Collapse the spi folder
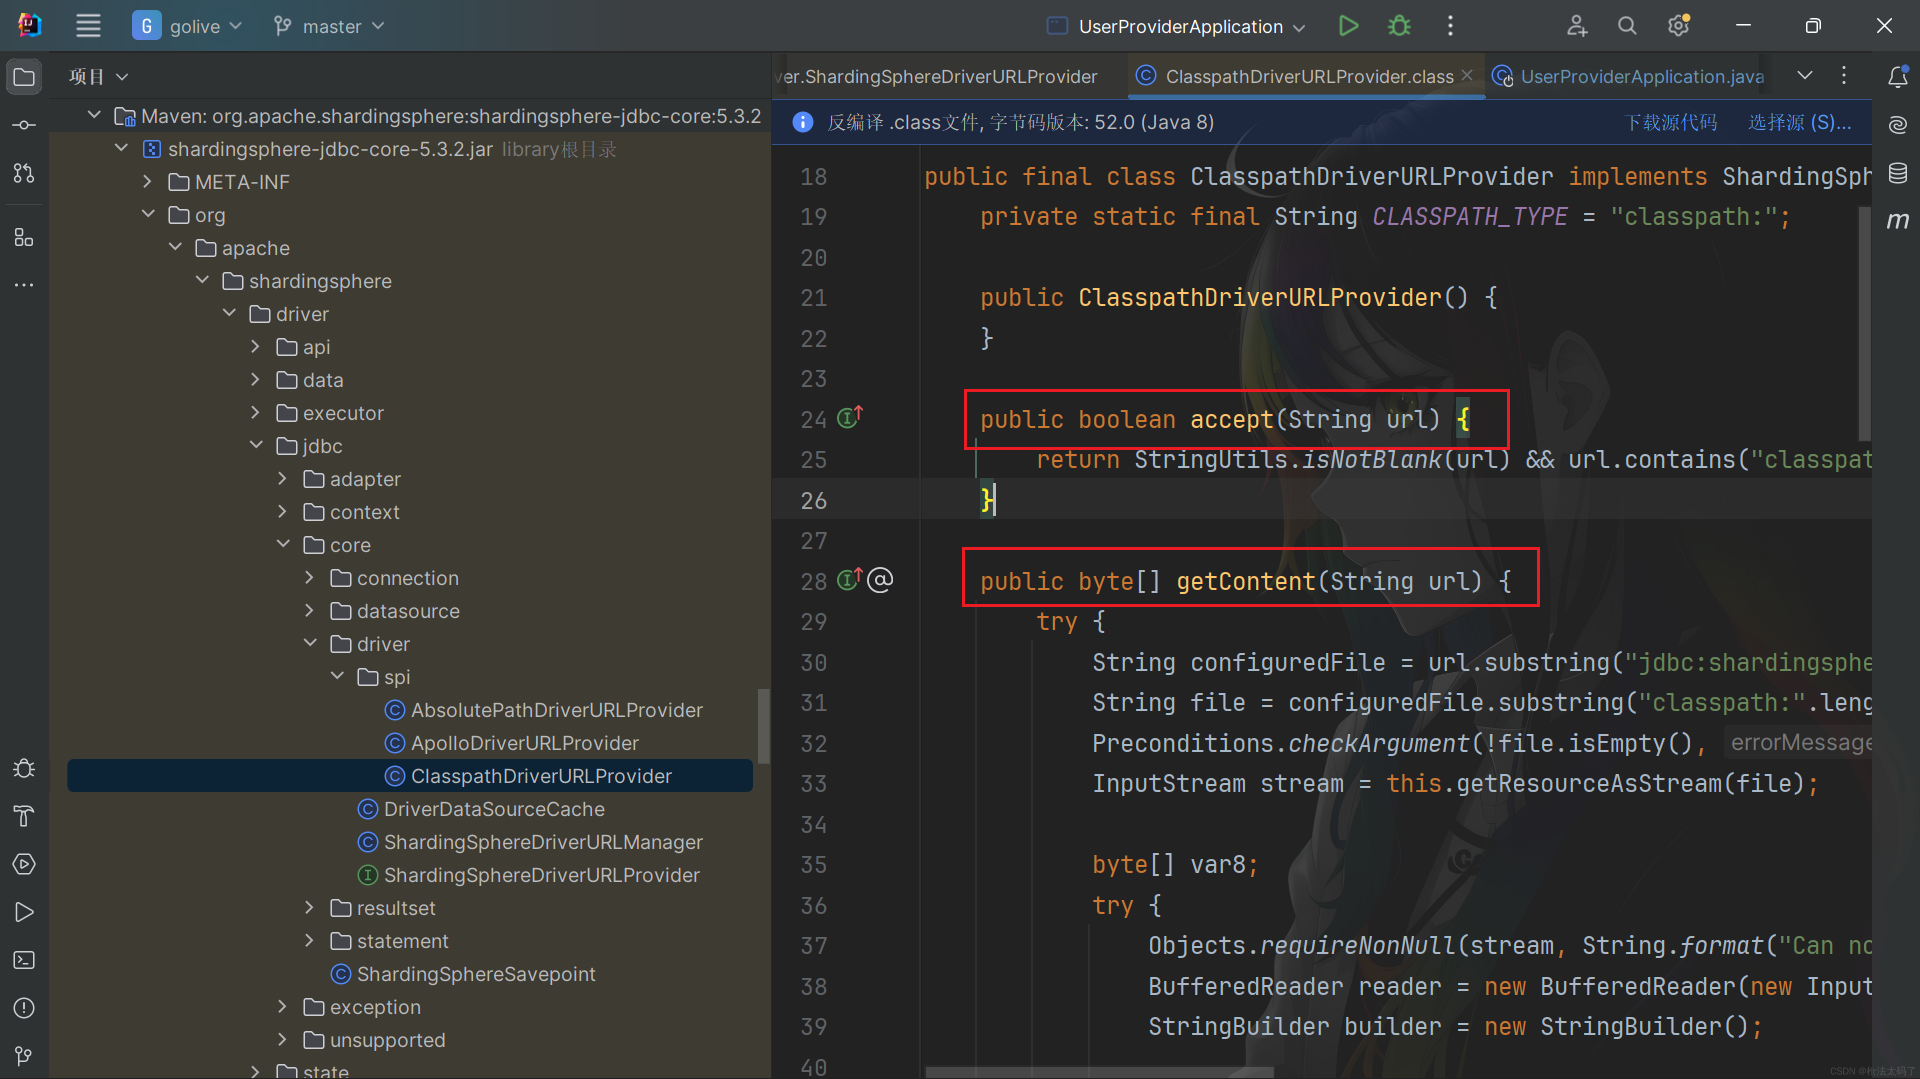The height and width of the screenshot is (1079, 1920). click(337, 676)
